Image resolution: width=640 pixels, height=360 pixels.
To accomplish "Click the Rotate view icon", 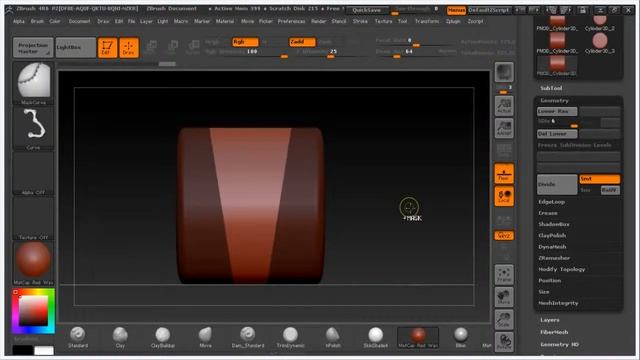I will pyautogui.click(x=504, y=342).
